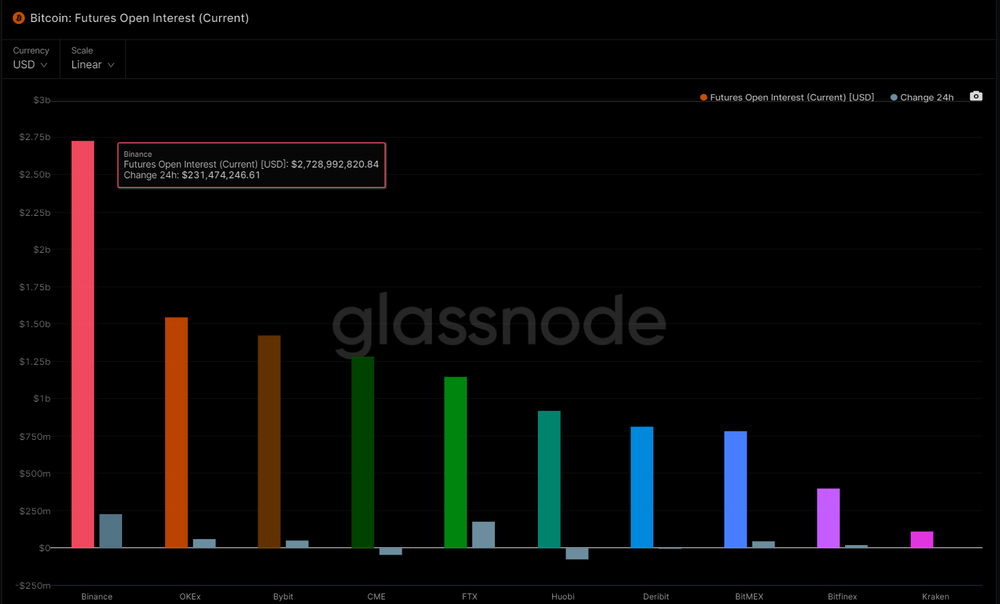Image resolution: width=1000 pixels, height=604 pixels.
Task: Click the OKEx Change 24h bar
Action: click(204, 543)
